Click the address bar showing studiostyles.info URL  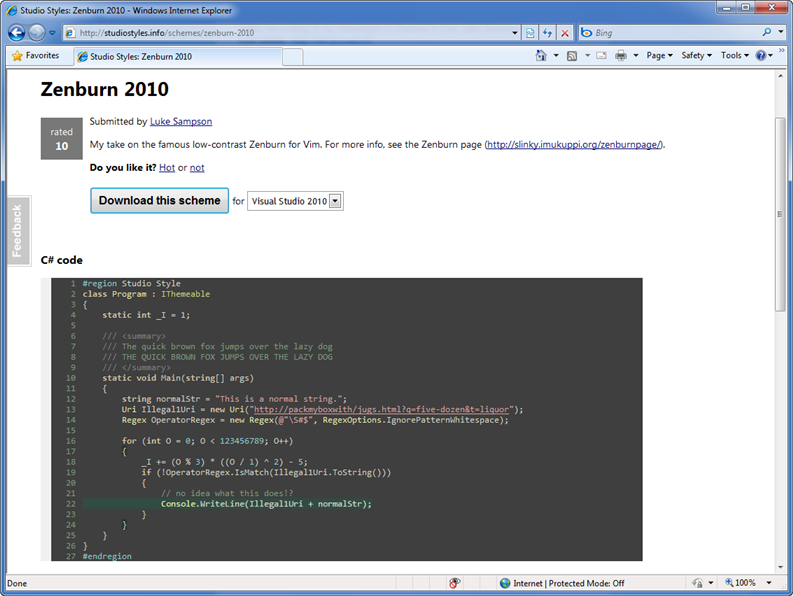pos(292,33)
